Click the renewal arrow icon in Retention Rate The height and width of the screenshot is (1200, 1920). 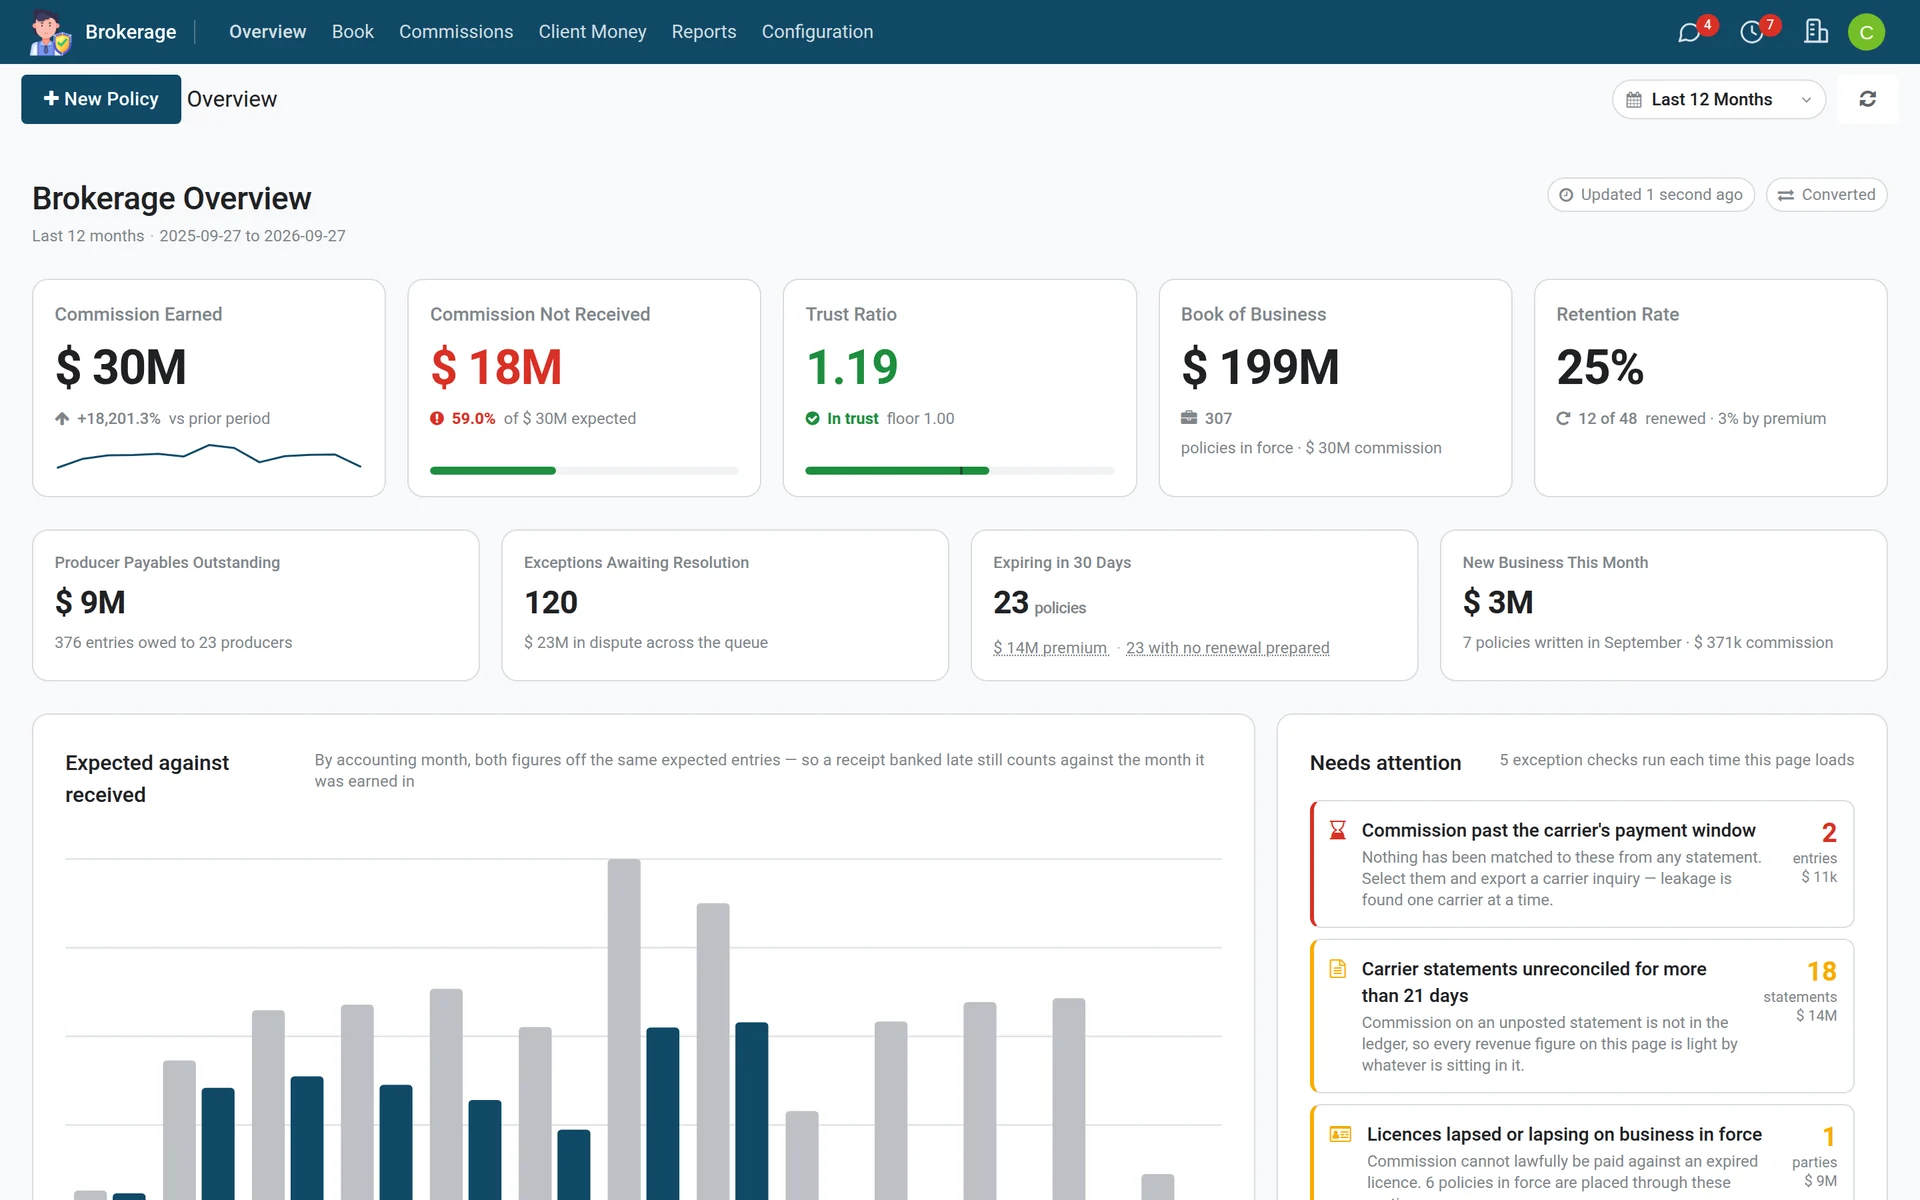coord(1563,418)
